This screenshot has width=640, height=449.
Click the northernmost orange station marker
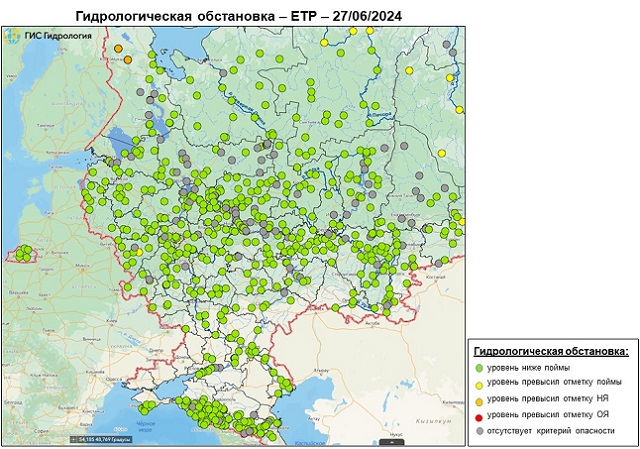[x=117, y=48]
